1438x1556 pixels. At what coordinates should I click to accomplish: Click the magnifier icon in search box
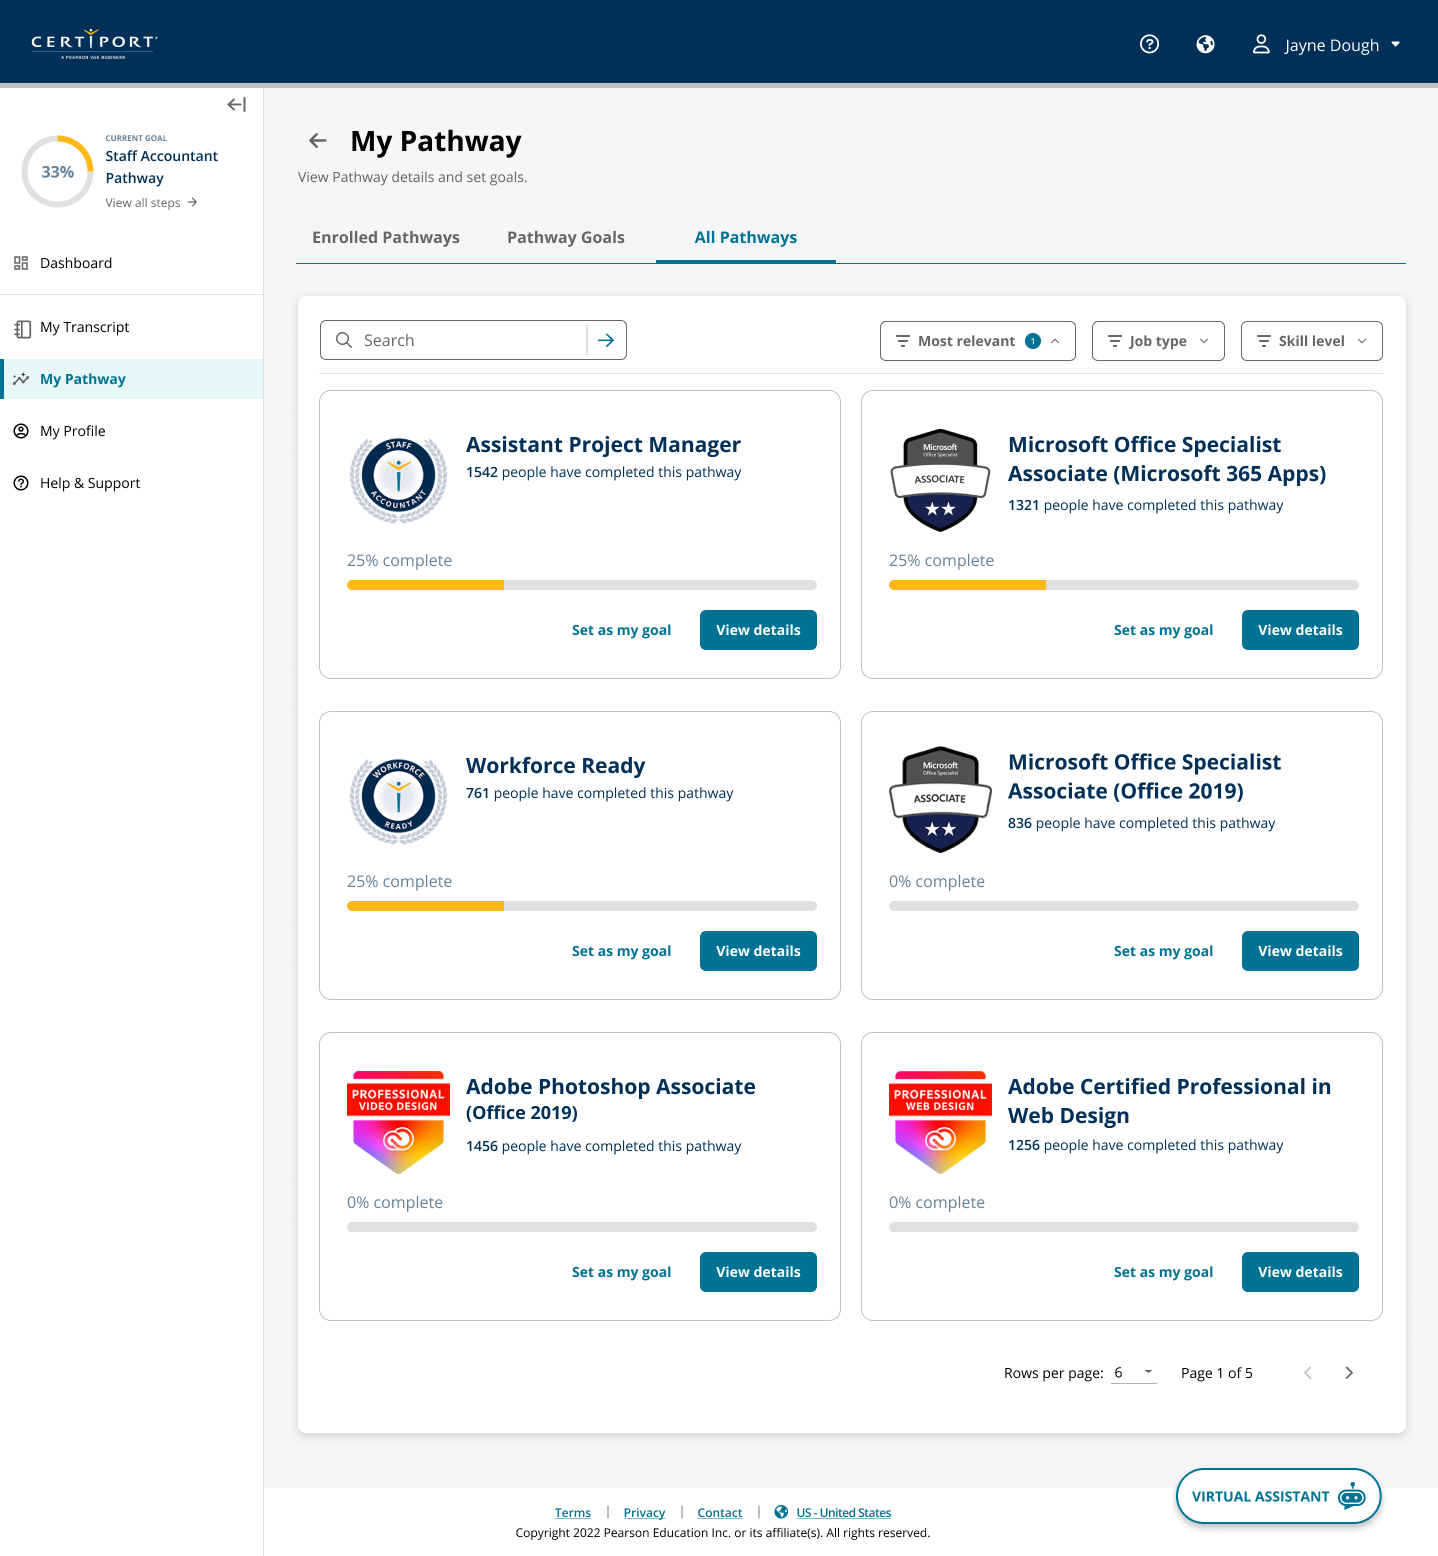click(x=344, y=340)
